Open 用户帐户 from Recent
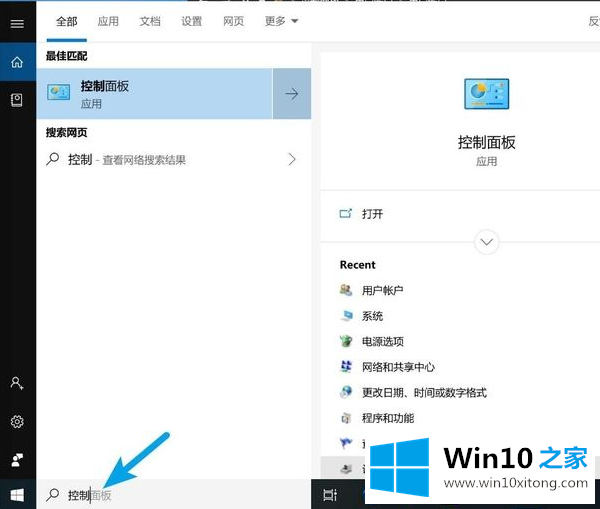Screen dimensions: 600x509 pos(382,290)
